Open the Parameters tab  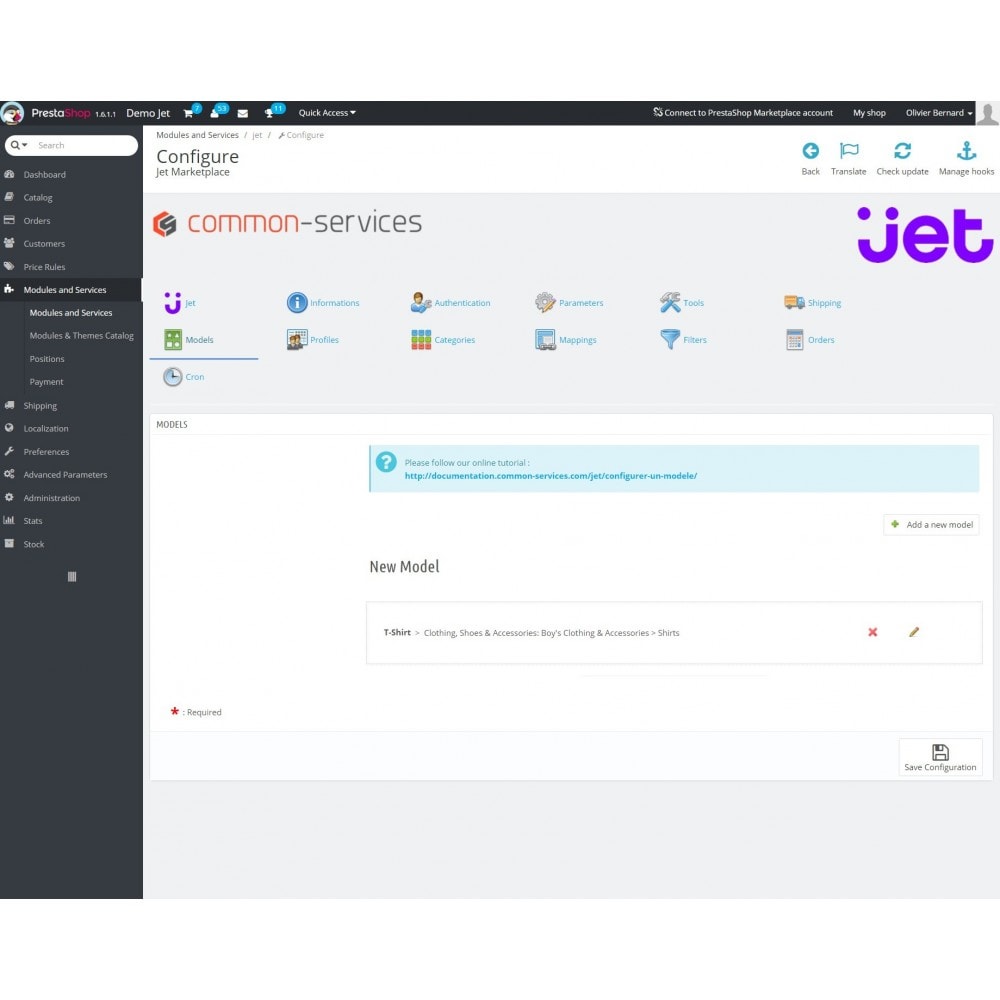[x=569, y=303]
